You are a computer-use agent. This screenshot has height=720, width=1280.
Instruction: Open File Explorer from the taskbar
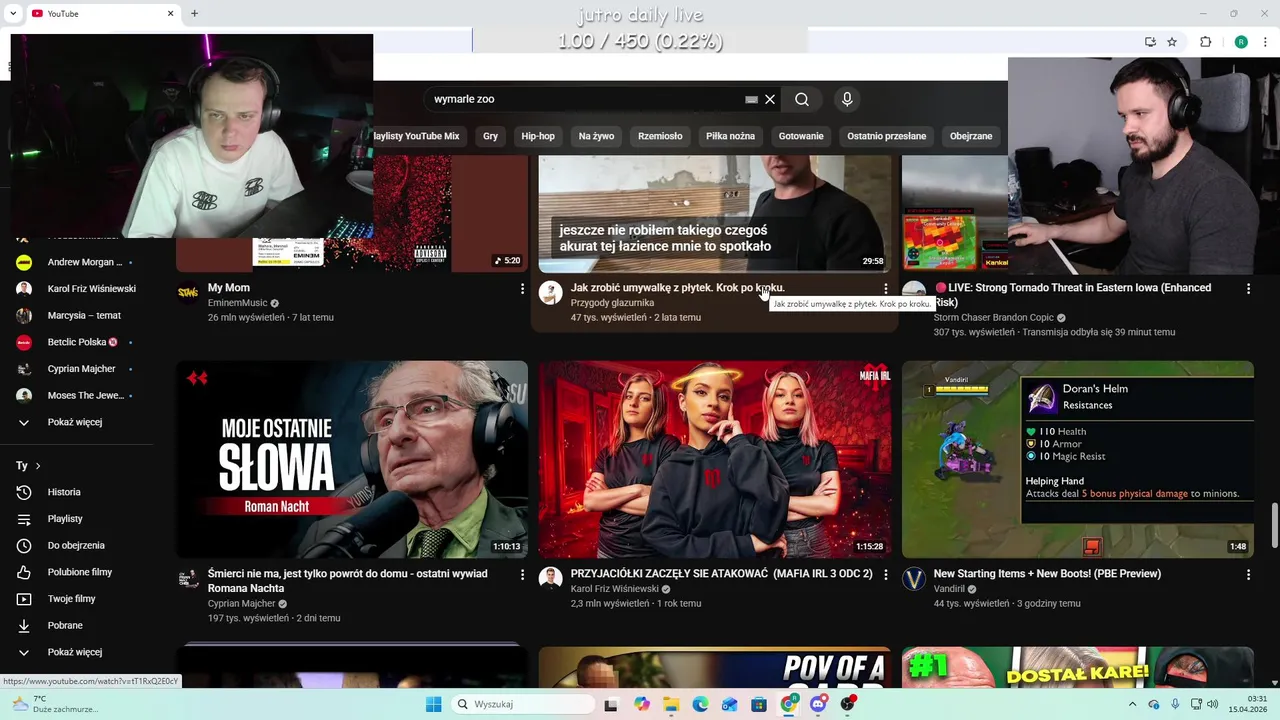click(671, 704)
